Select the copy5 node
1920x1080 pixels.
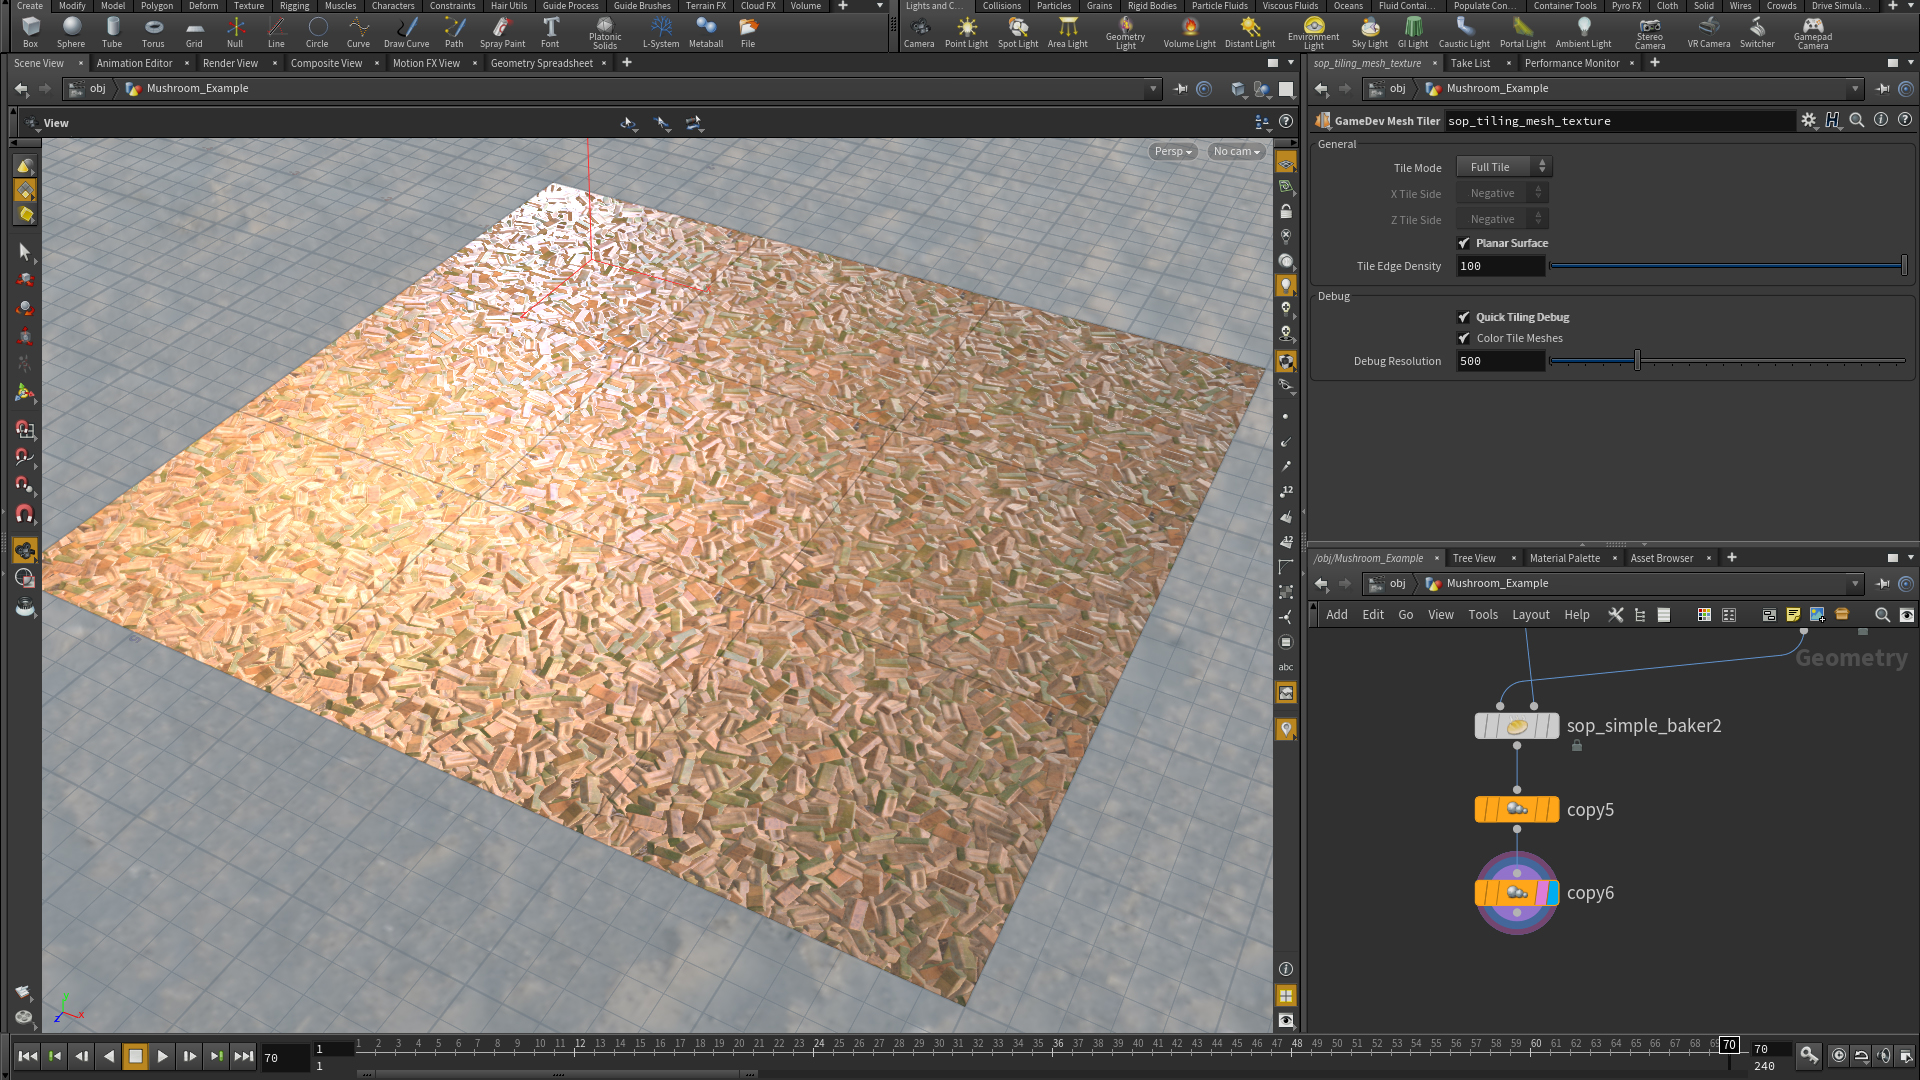tap(1516, 809)
